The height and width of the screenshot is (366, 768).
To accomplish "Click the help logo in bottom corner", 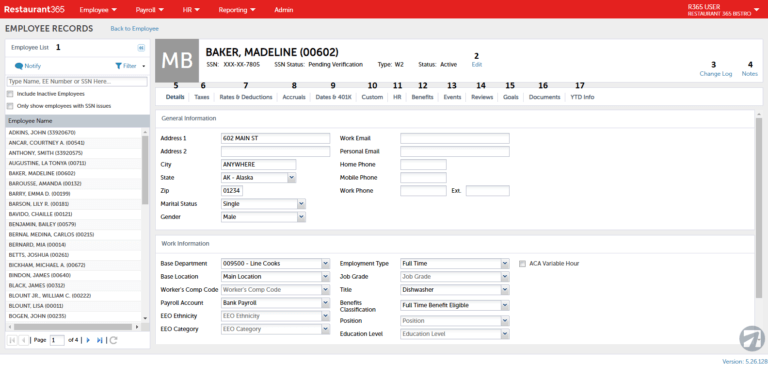I will (751, 339).
